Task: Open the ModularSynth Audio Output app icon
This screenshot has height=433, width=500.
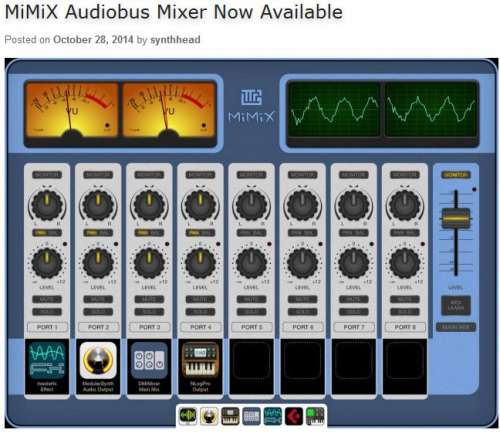Action: (x=98, y=361)
